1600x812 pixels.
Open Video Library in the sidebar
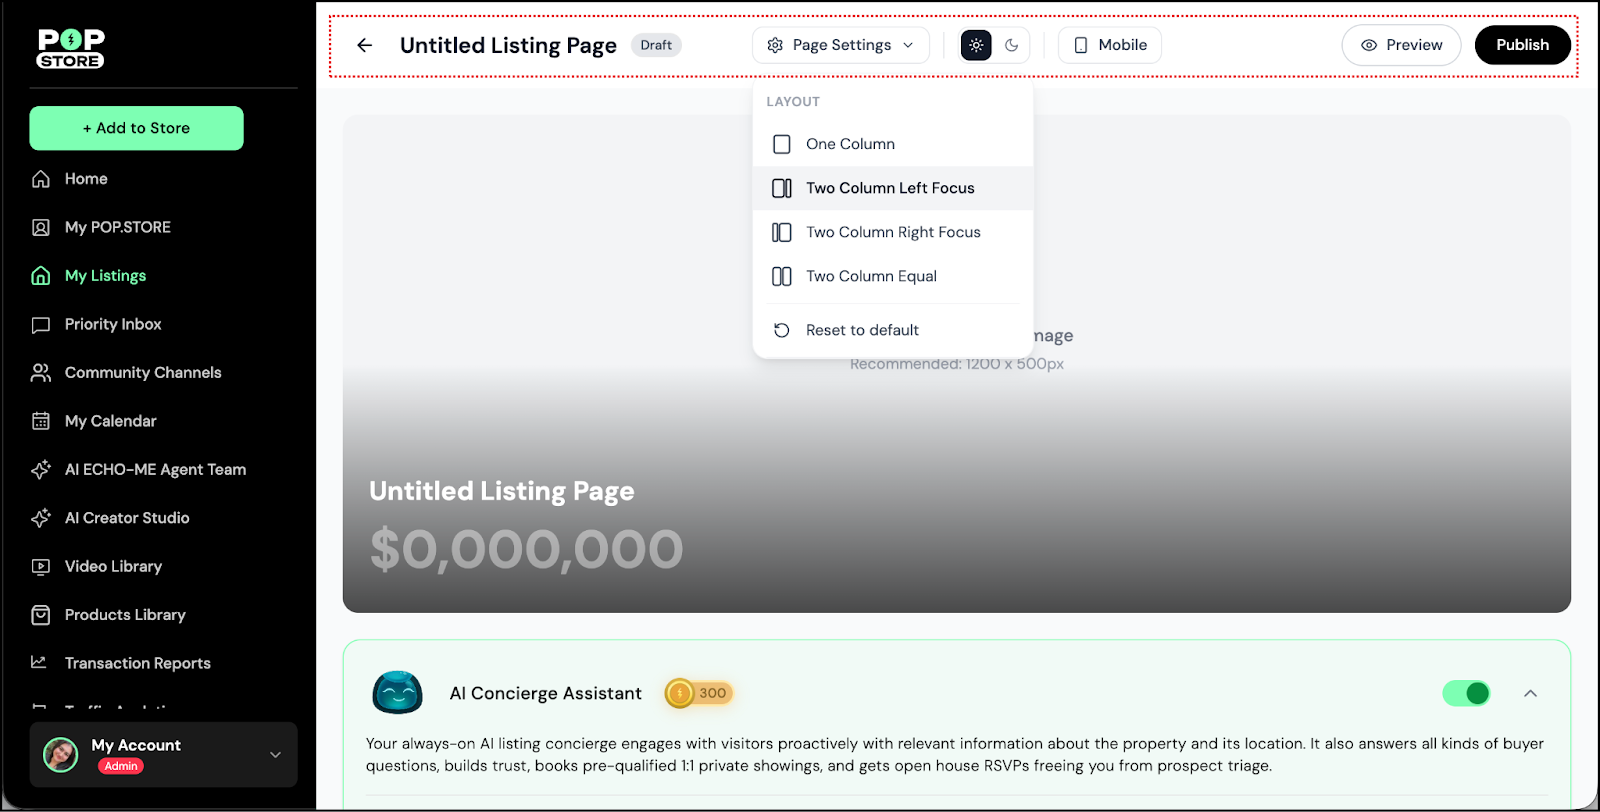(113, 567)
